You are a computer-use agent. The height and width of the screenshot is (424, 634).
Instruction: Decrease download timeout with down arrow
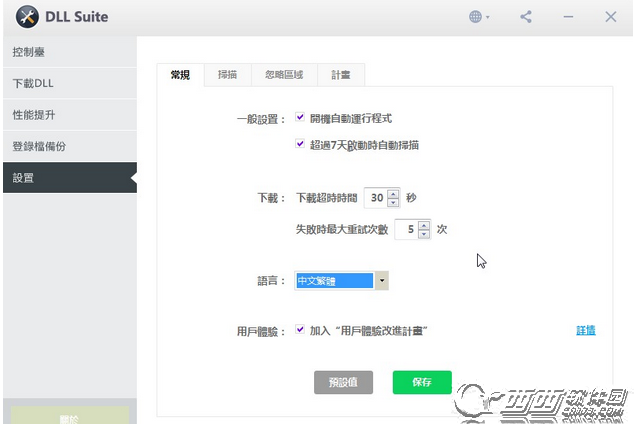click(x=393, y=202)
